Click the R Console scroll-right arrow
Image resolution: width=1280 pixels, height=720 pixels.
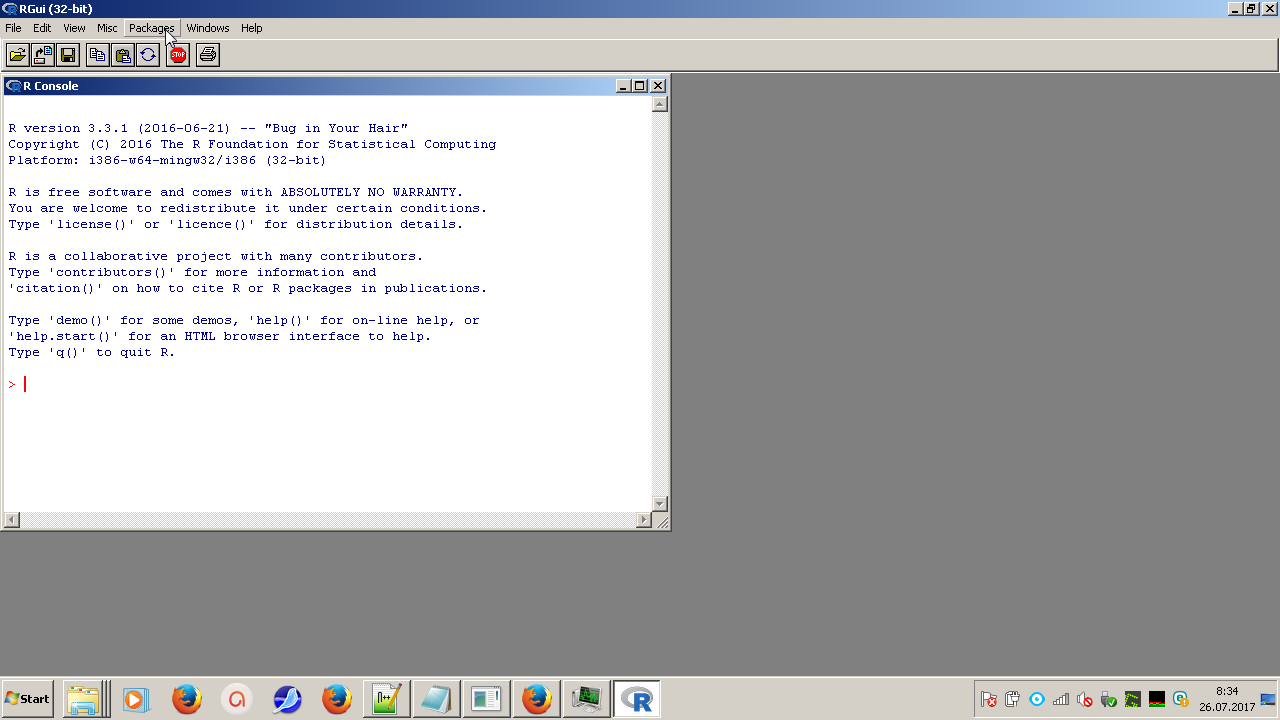pyautogui.click(x=644, y=520)
